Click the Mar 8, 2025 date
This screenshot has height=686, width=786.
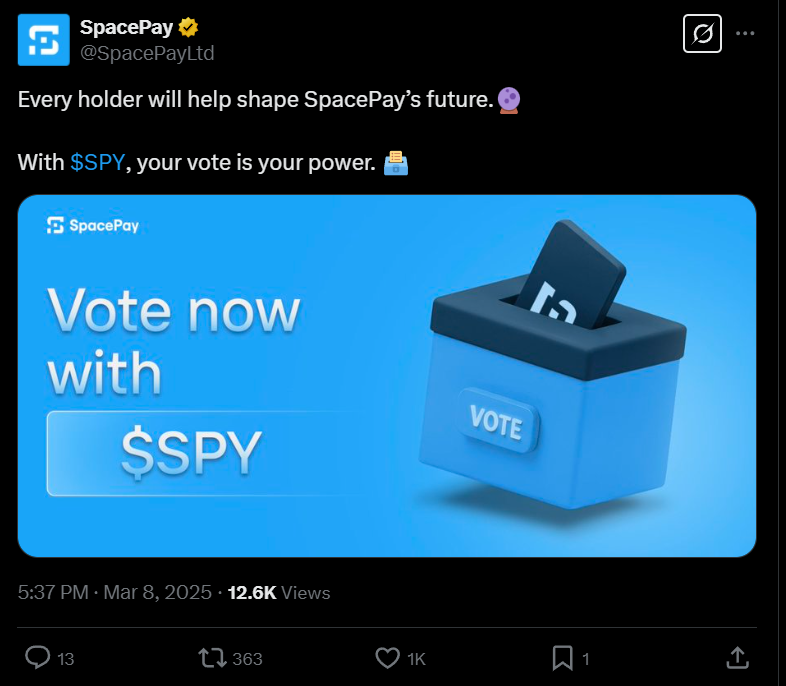[x=157, y=592]
